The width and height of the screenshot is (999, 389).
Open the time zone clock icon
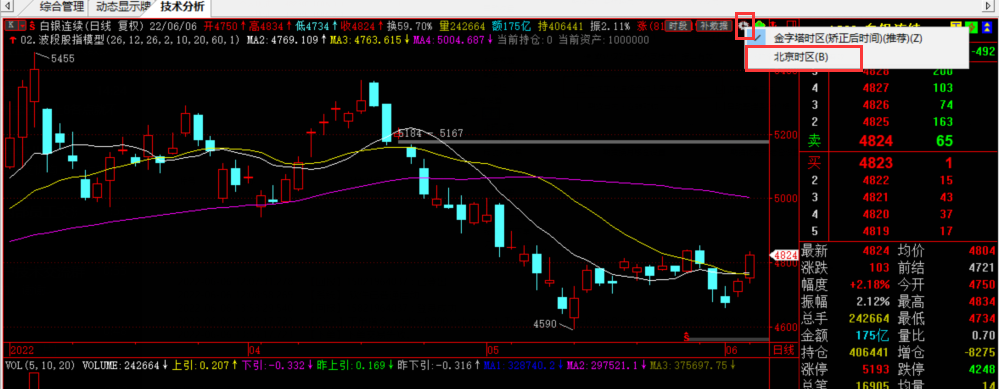point(744,26)
